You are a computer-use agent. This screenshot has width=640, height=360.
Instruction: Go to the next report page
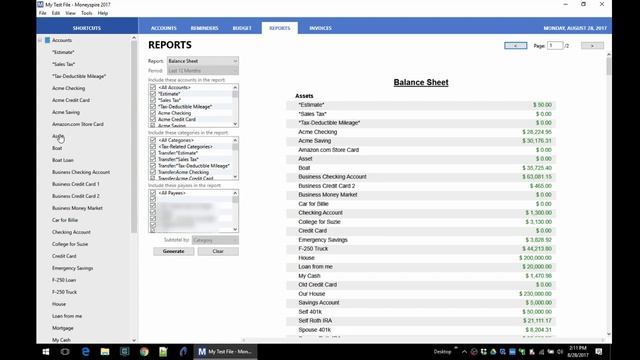coord(592,46)
